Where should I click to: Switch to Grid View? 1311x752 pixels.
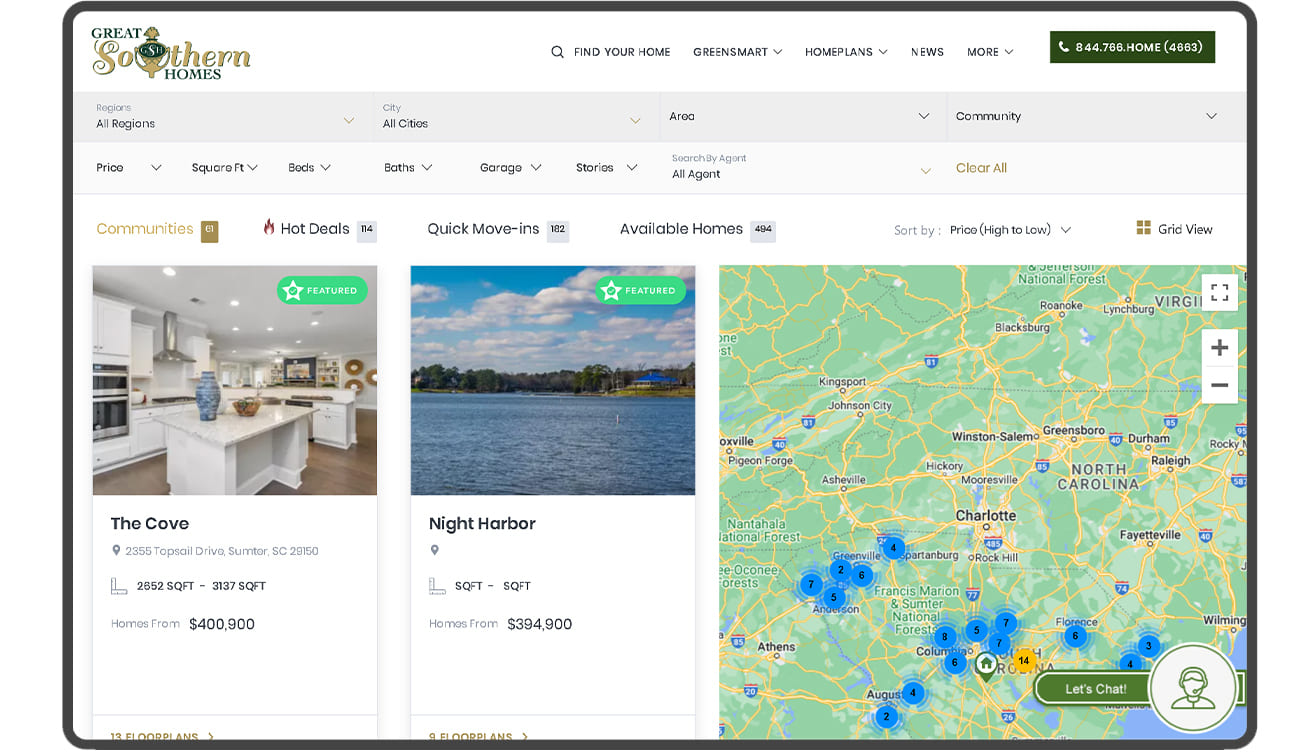pyautogui.click(x=1174, y=229)
